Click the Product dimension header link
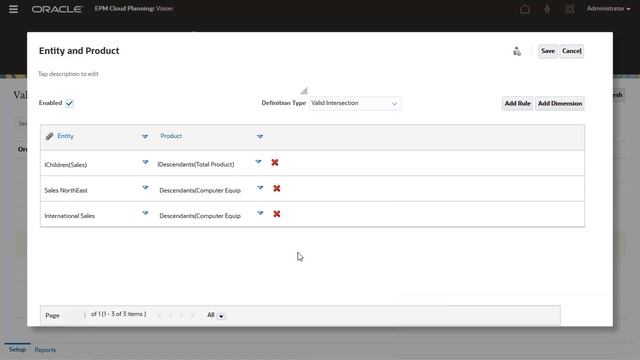The height and width of the screenshot is (360, 640). pos(171,136)
